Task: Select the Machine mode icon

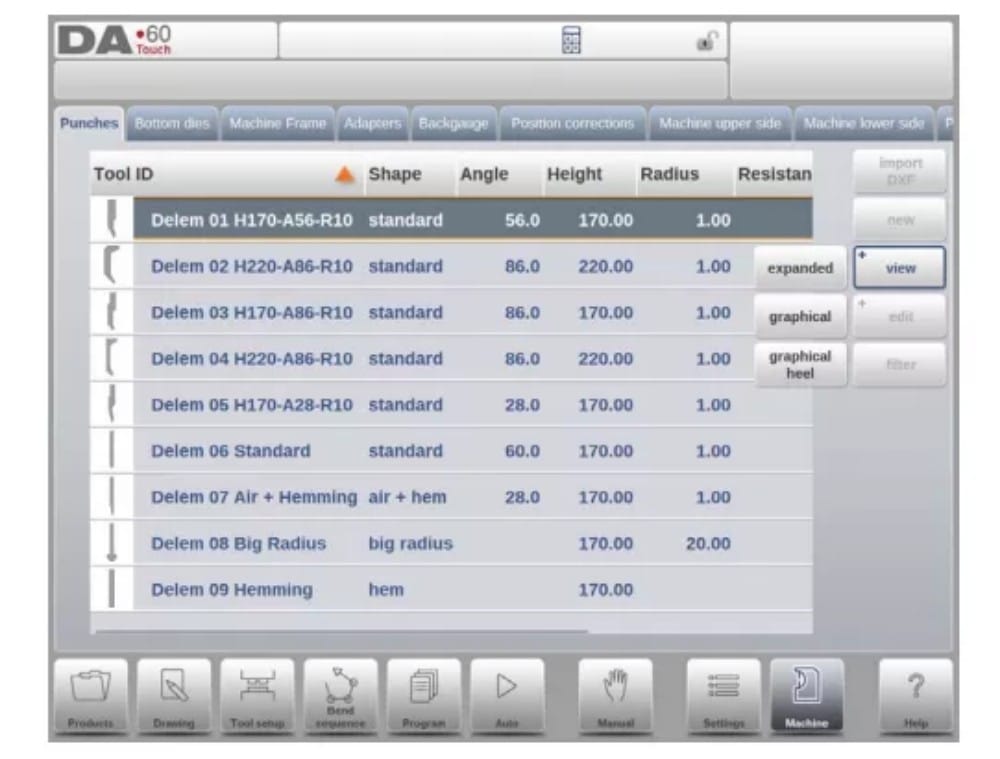Action: coord(807,696)
